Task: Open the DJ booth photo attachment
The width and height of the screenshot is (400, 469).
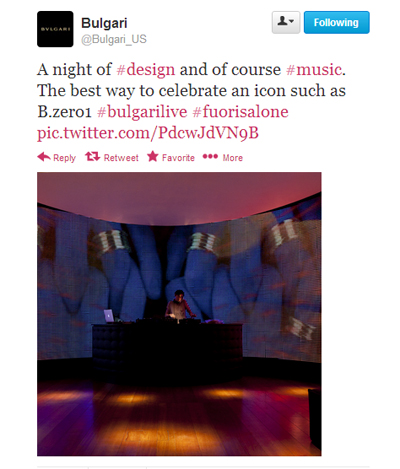Action: (179, 314)
